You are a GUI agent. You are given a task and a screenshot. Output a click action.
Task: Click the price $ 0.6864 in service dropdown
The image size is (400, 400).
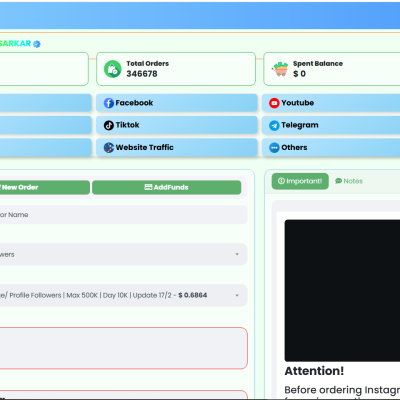tap(193, 295)
